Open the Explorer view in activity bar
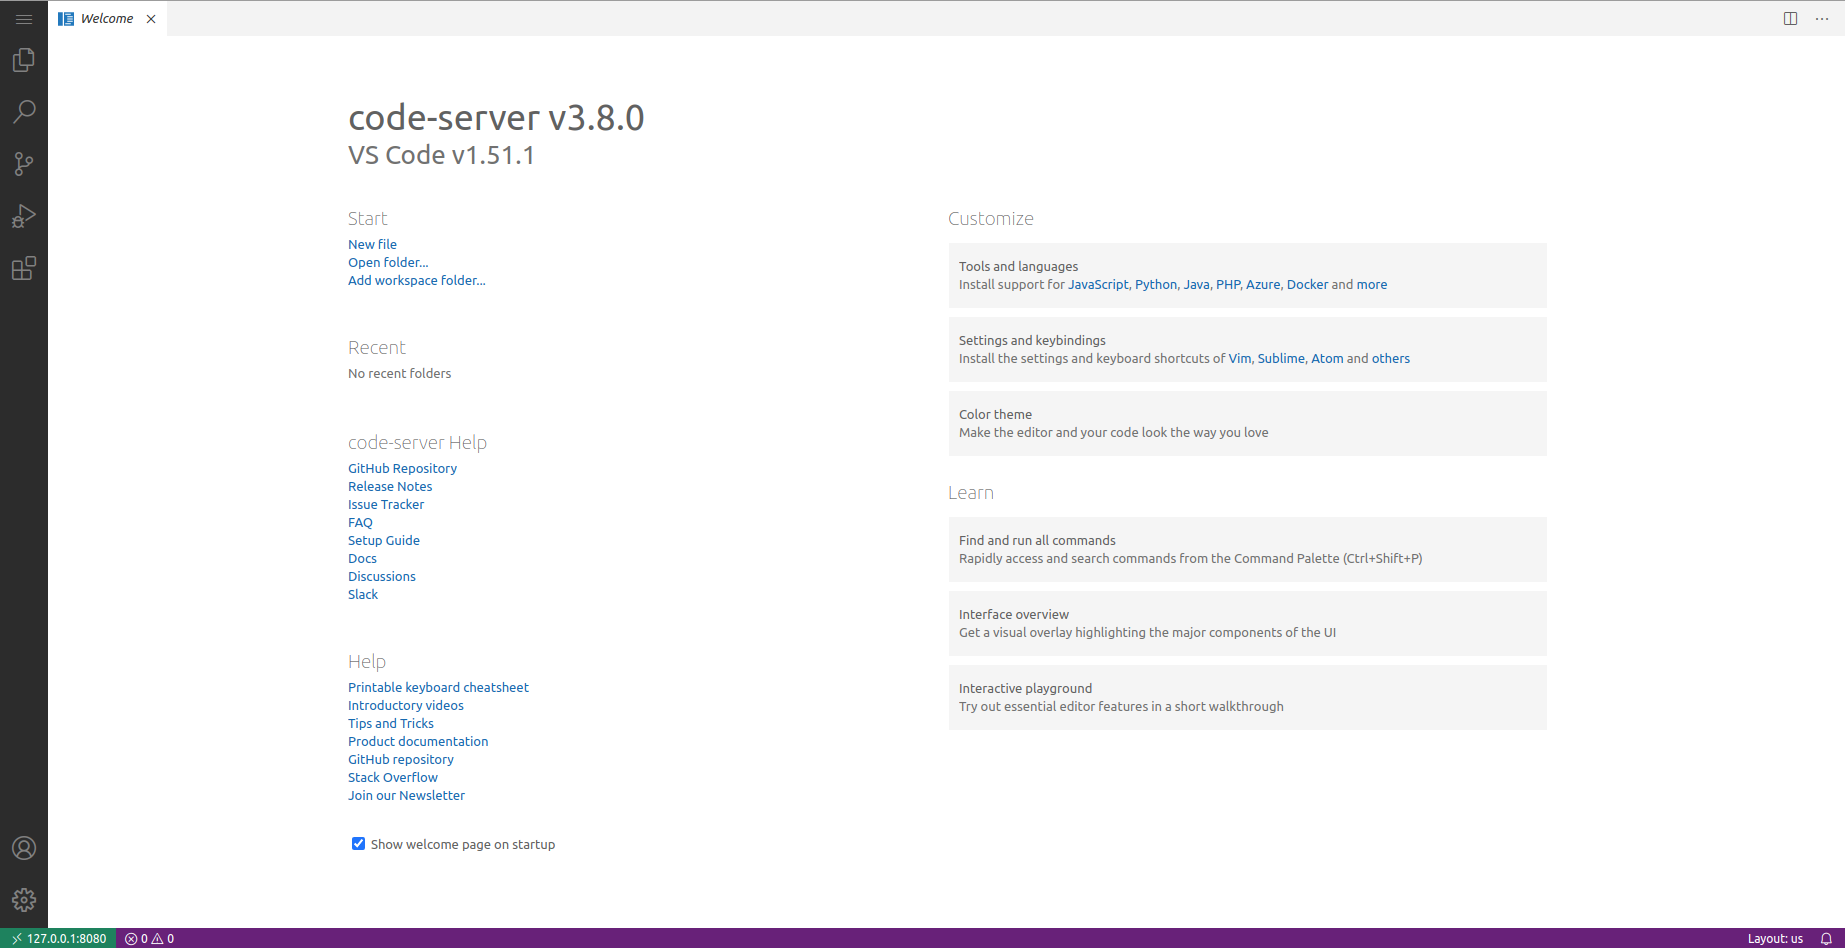1845x948 pixels. 24,60
